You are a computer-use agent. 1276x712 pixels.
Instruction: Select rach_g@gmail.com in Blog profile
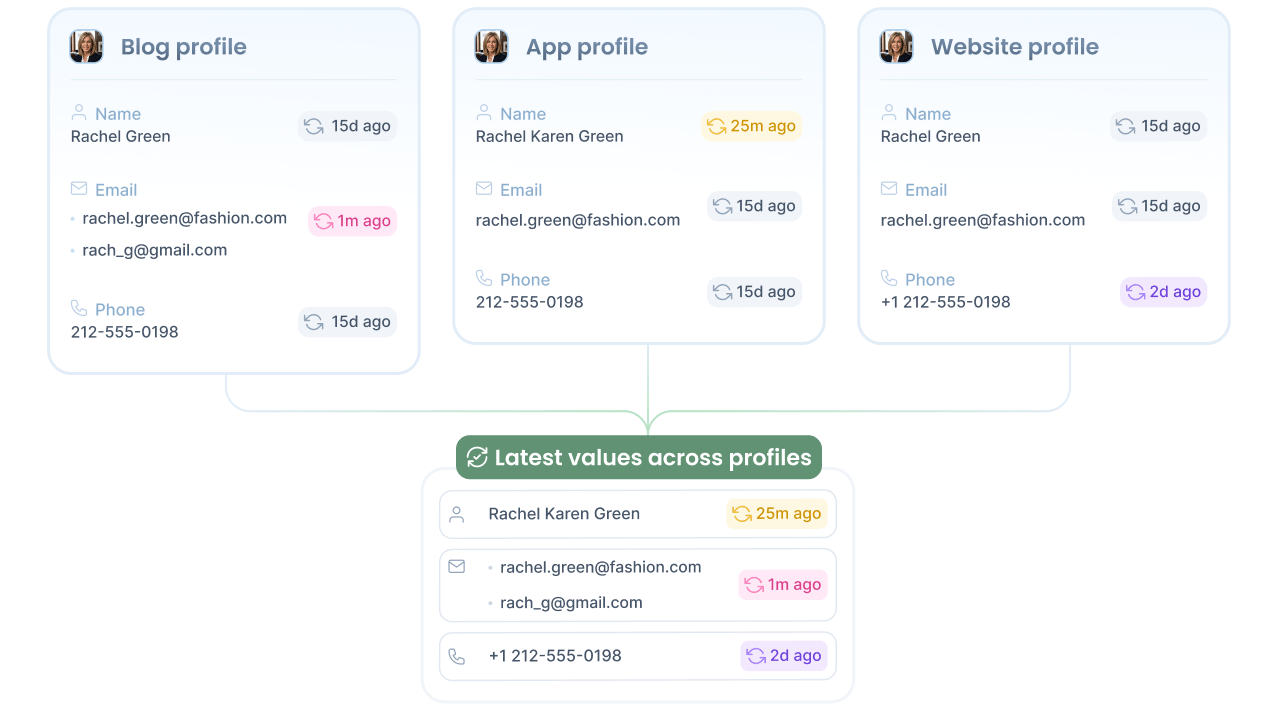[155, 250]
